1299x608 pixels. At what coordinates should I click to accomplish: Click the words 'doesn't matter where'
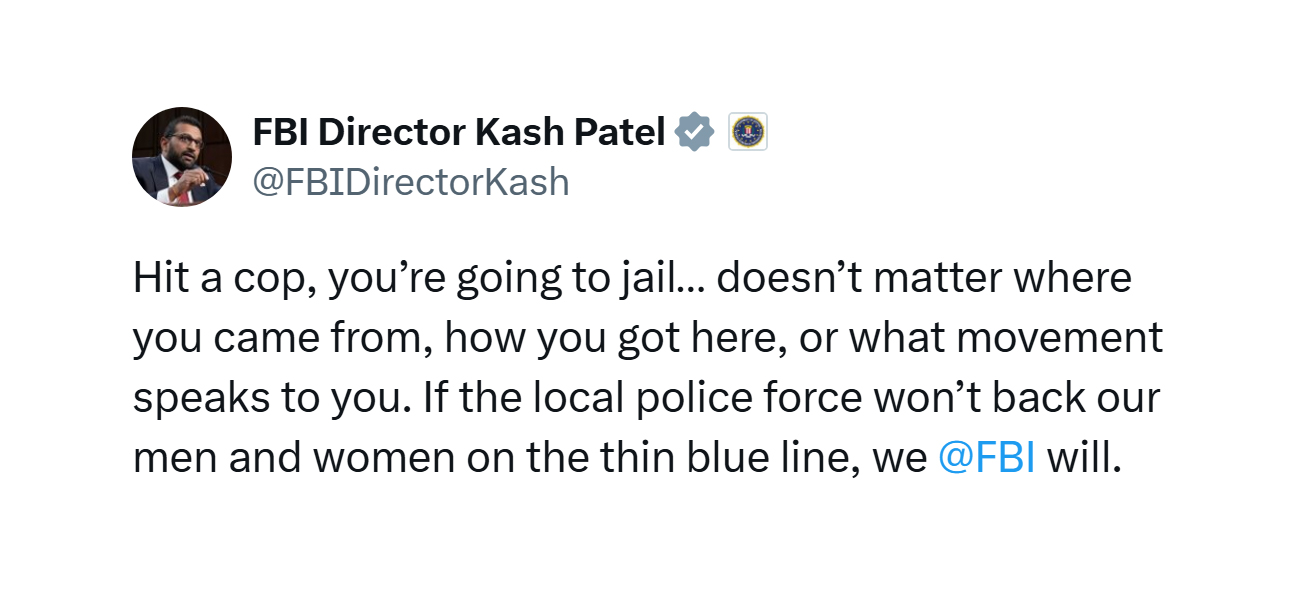924,278
